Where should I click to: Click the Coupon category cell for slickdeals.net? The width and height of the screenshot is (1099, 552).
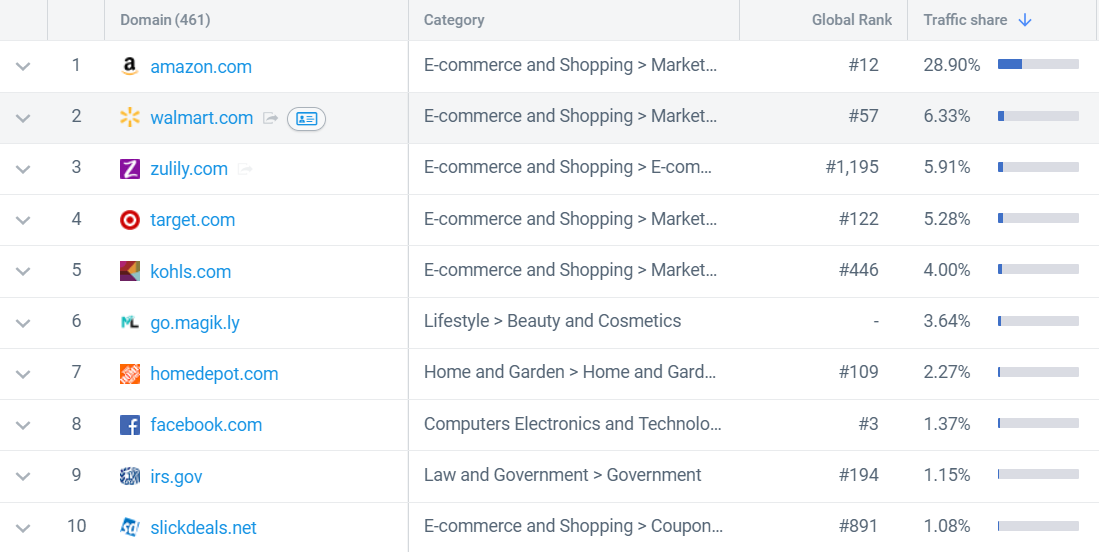573,526
